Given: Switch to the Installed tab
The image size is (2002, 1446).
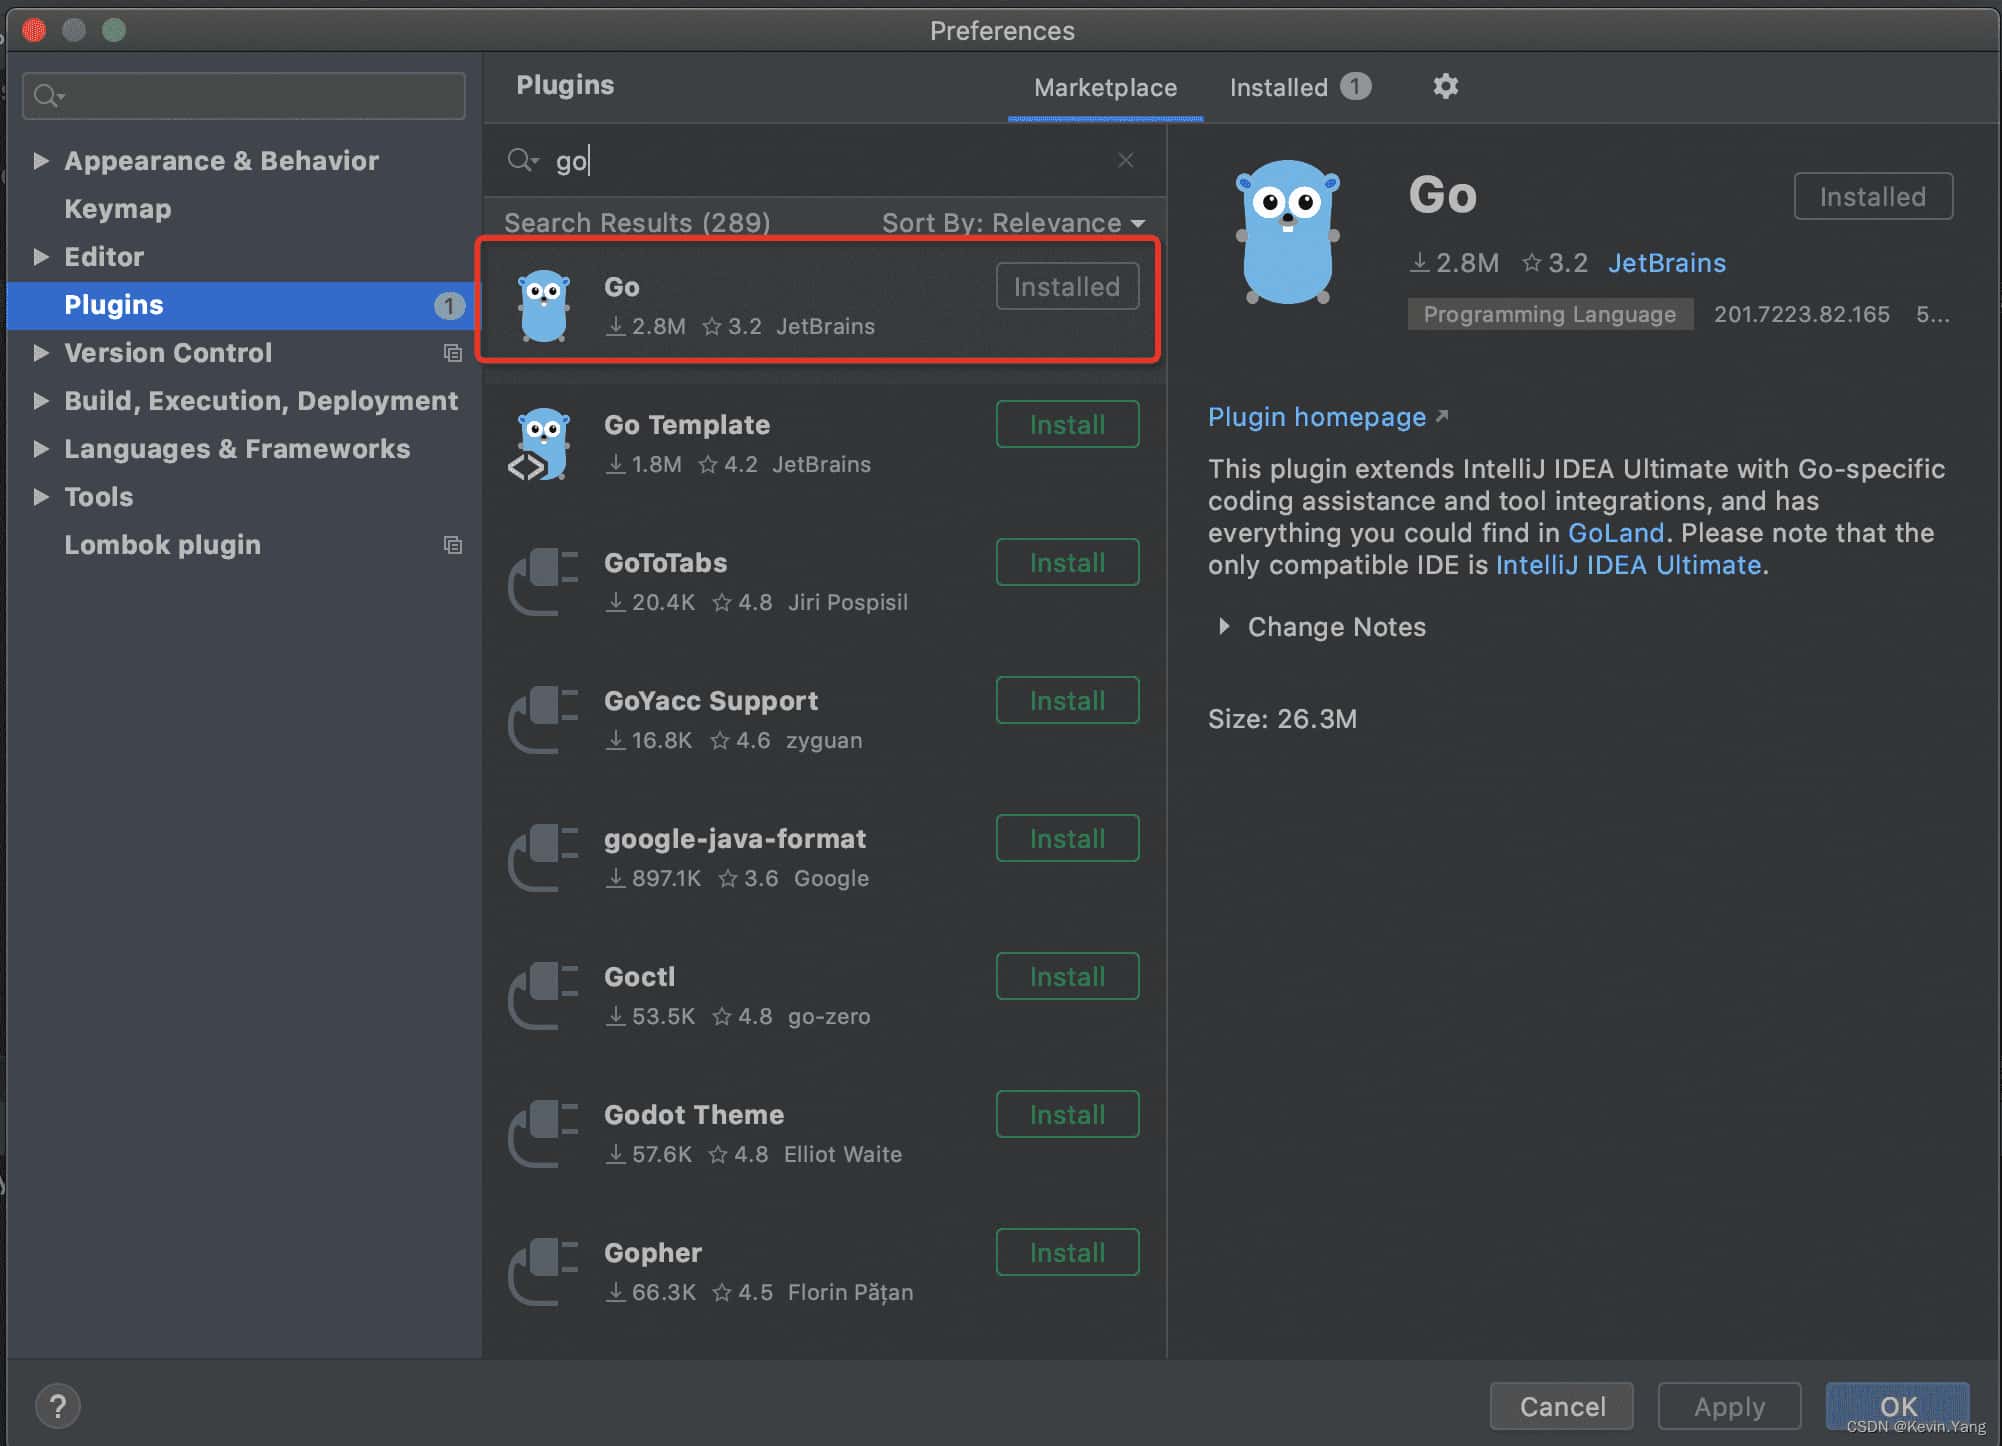Looking at the screenshot, I should (1299, 88).
